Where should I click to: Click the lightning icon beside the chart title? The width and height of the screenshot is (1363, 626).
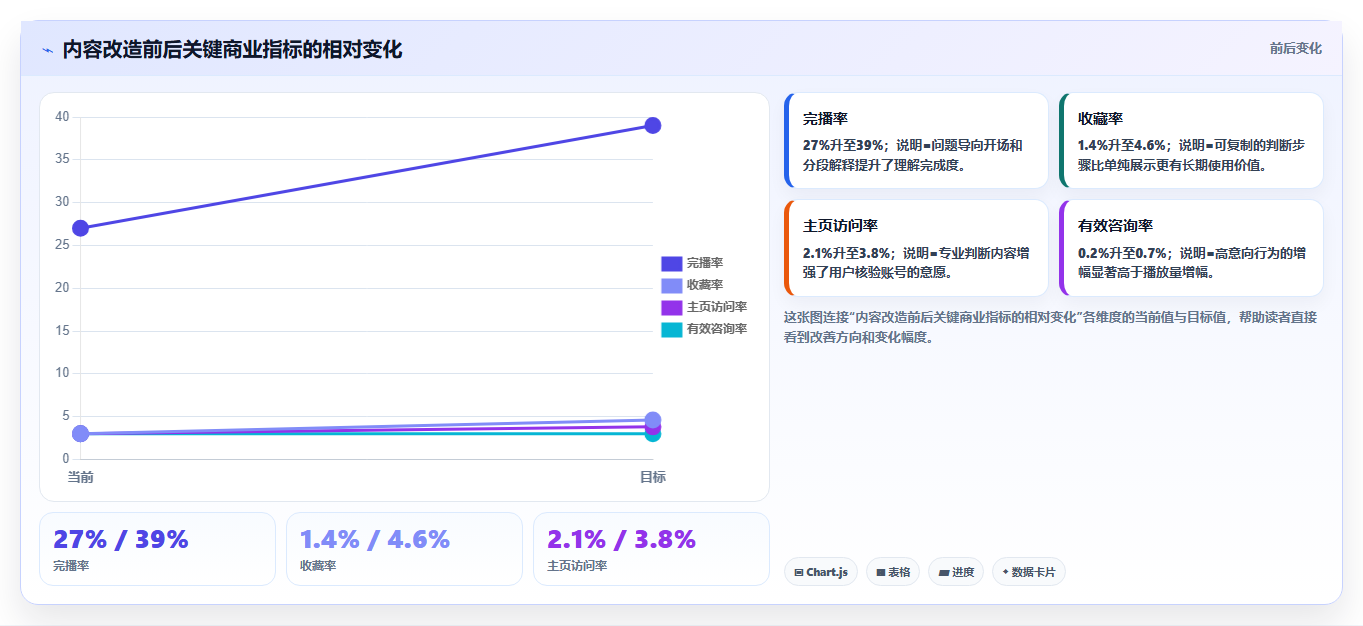(47, 50)
